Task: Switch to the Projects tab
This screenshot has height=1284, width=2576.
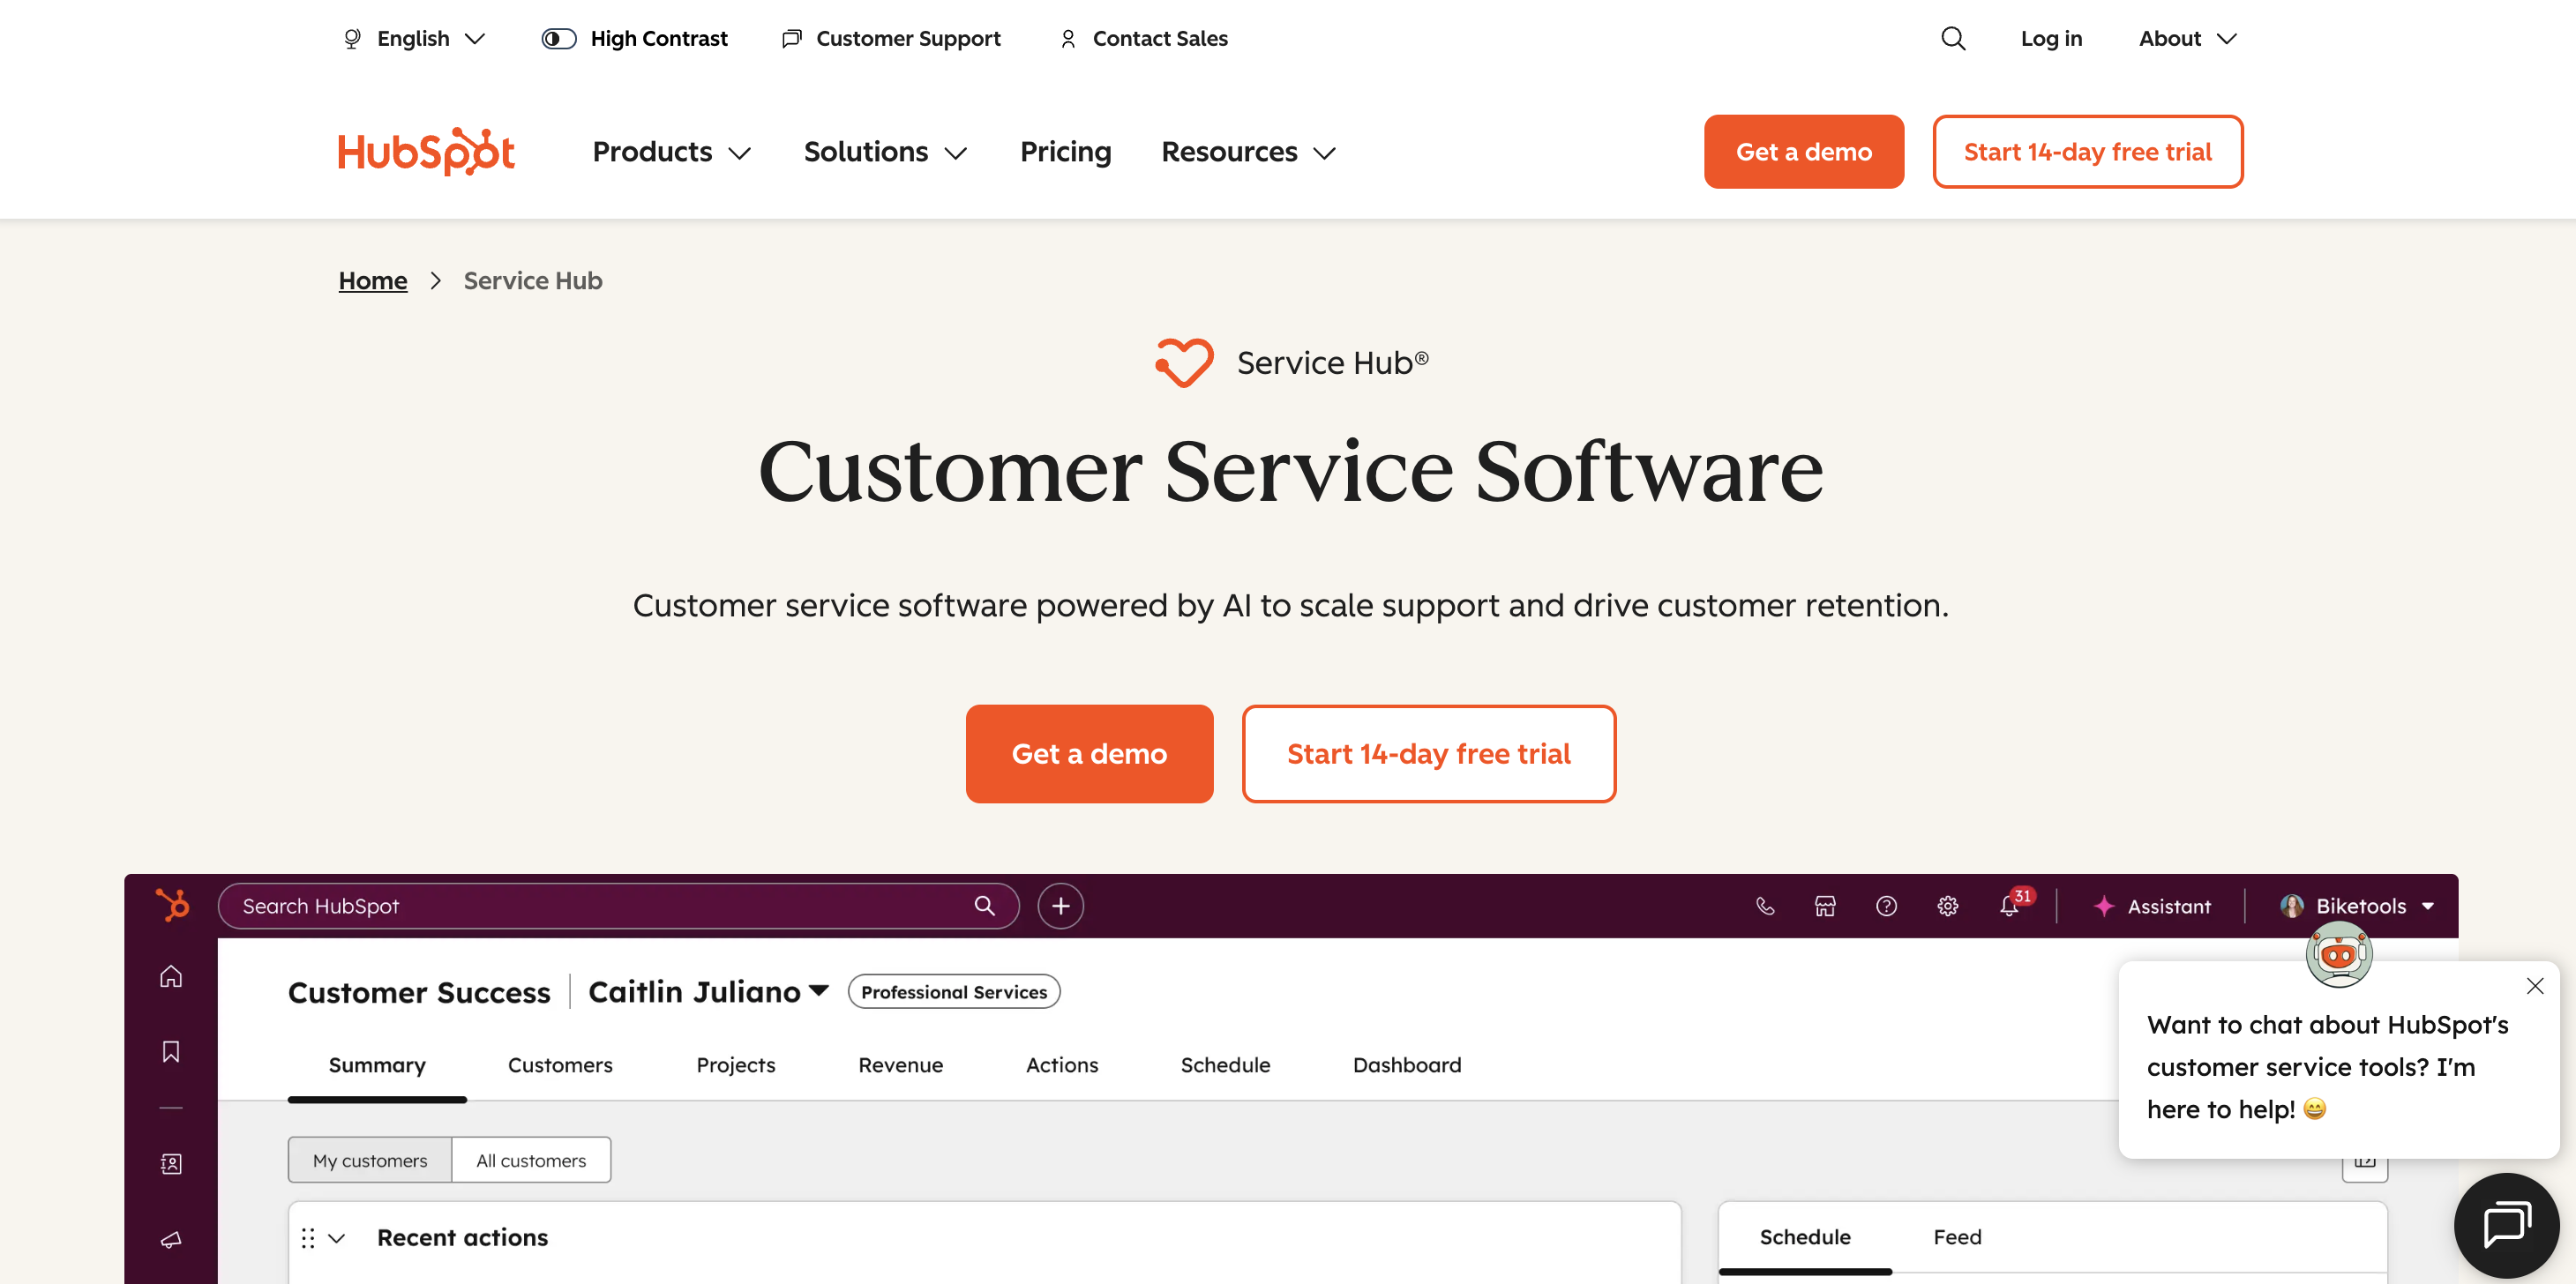Action: pyautogui.click(x=736, y=1065)
